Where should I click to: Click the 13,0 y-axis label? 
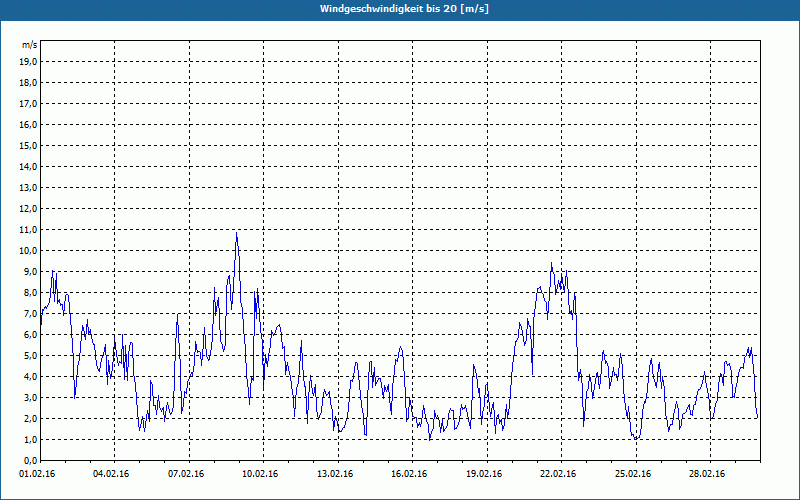(x=29, y=187)
